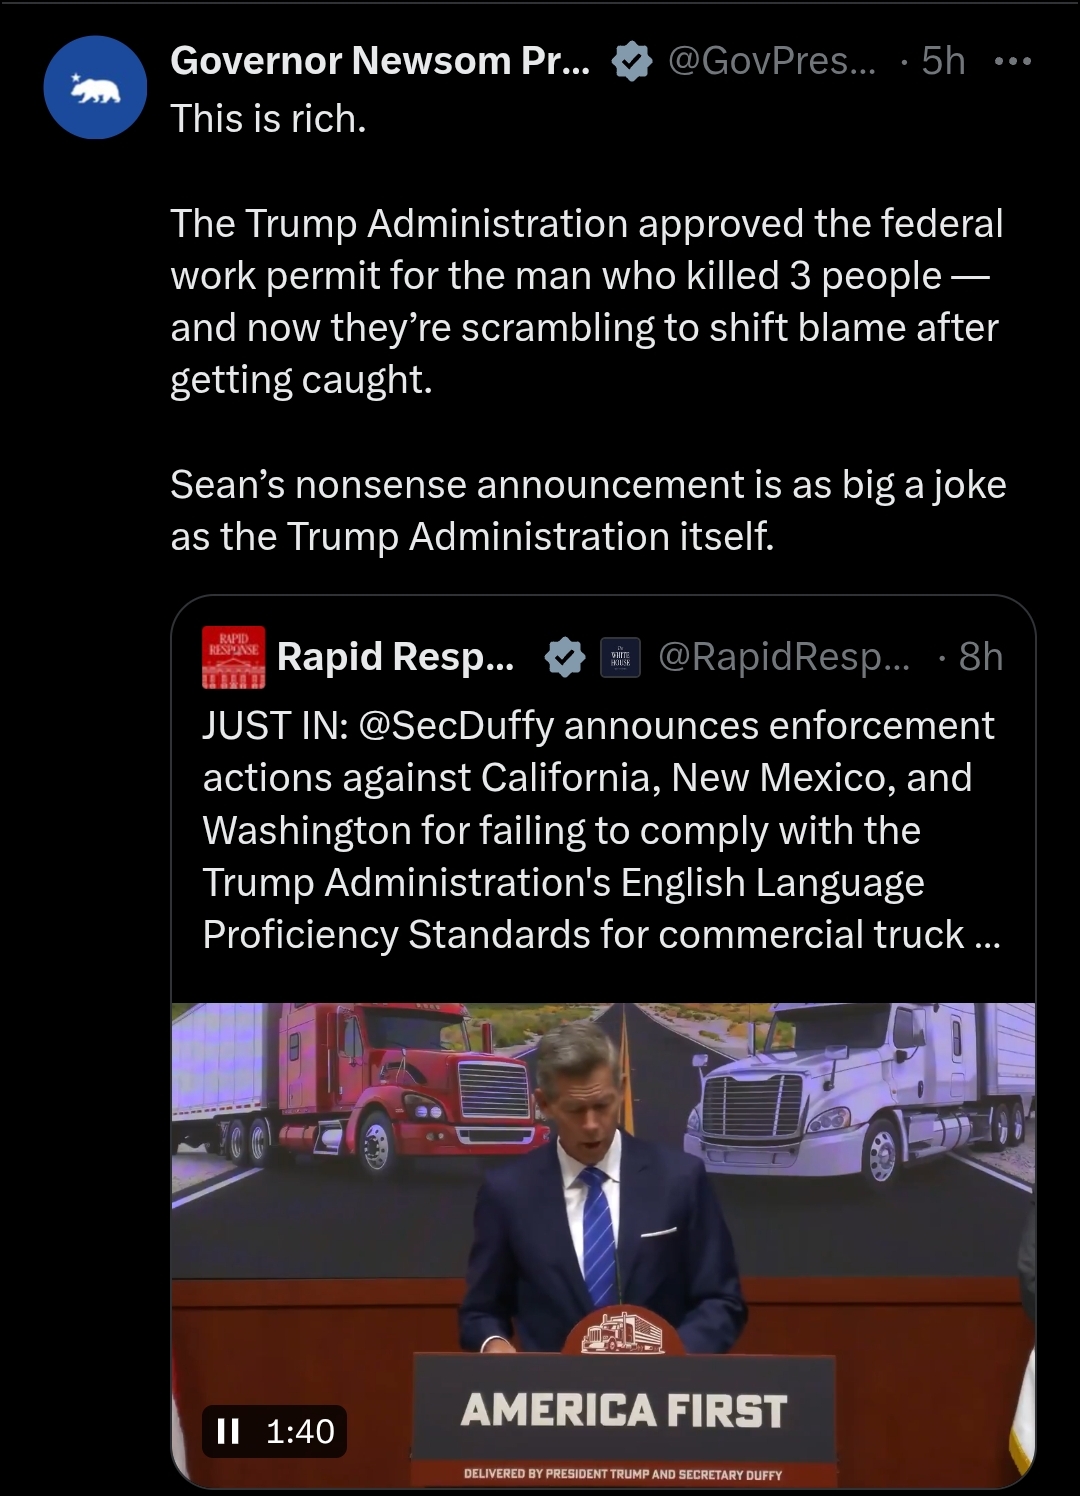Screen dimensions: 1080x1496
Task: Open the 5h timestamp link
Action: [943, 62]
